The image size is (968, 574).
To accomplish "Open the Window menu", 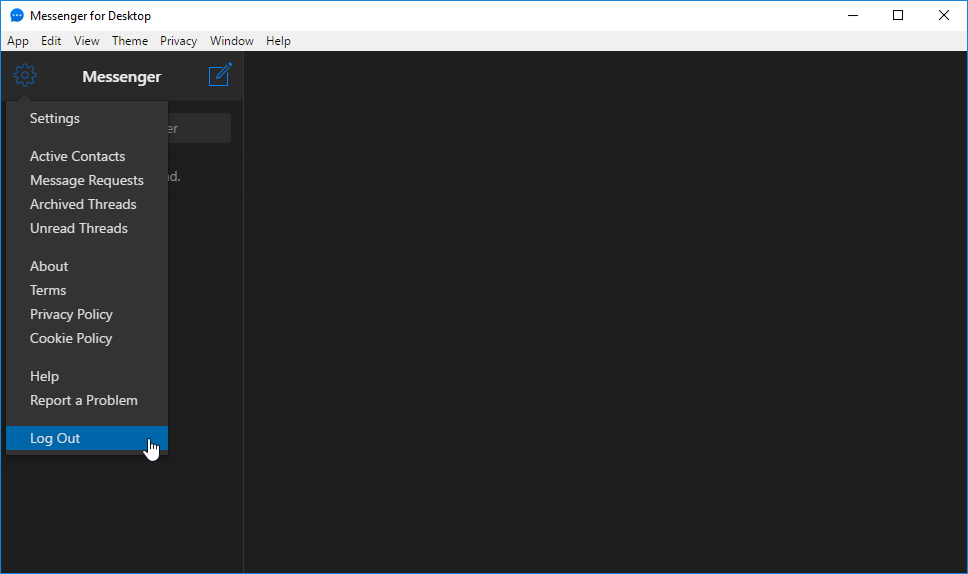I will 232,41.
